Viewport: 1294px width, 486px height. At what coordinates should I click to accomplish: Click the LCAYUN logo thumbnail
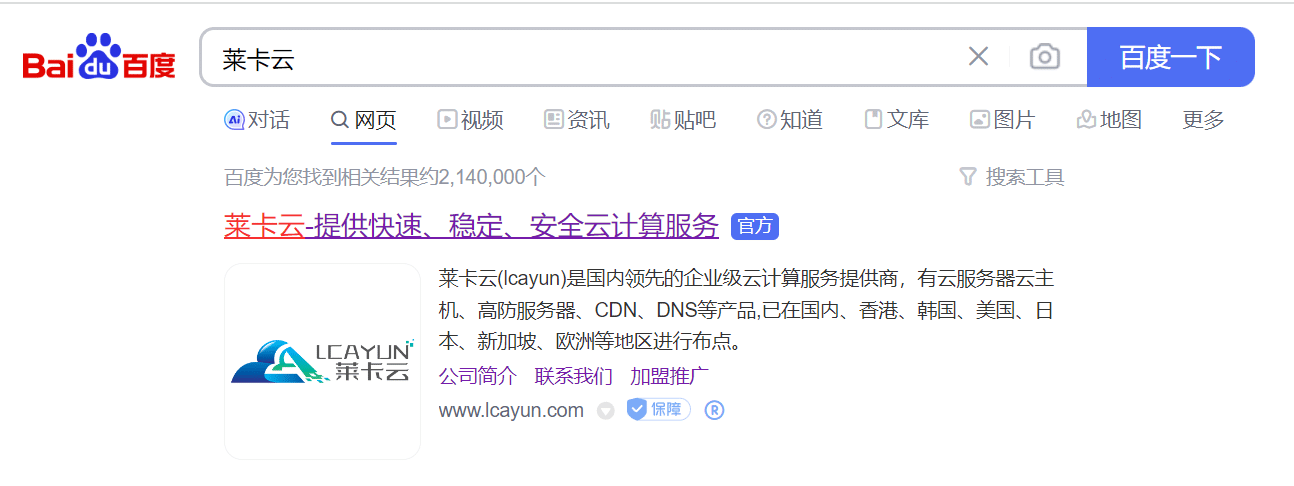(322, 361)
